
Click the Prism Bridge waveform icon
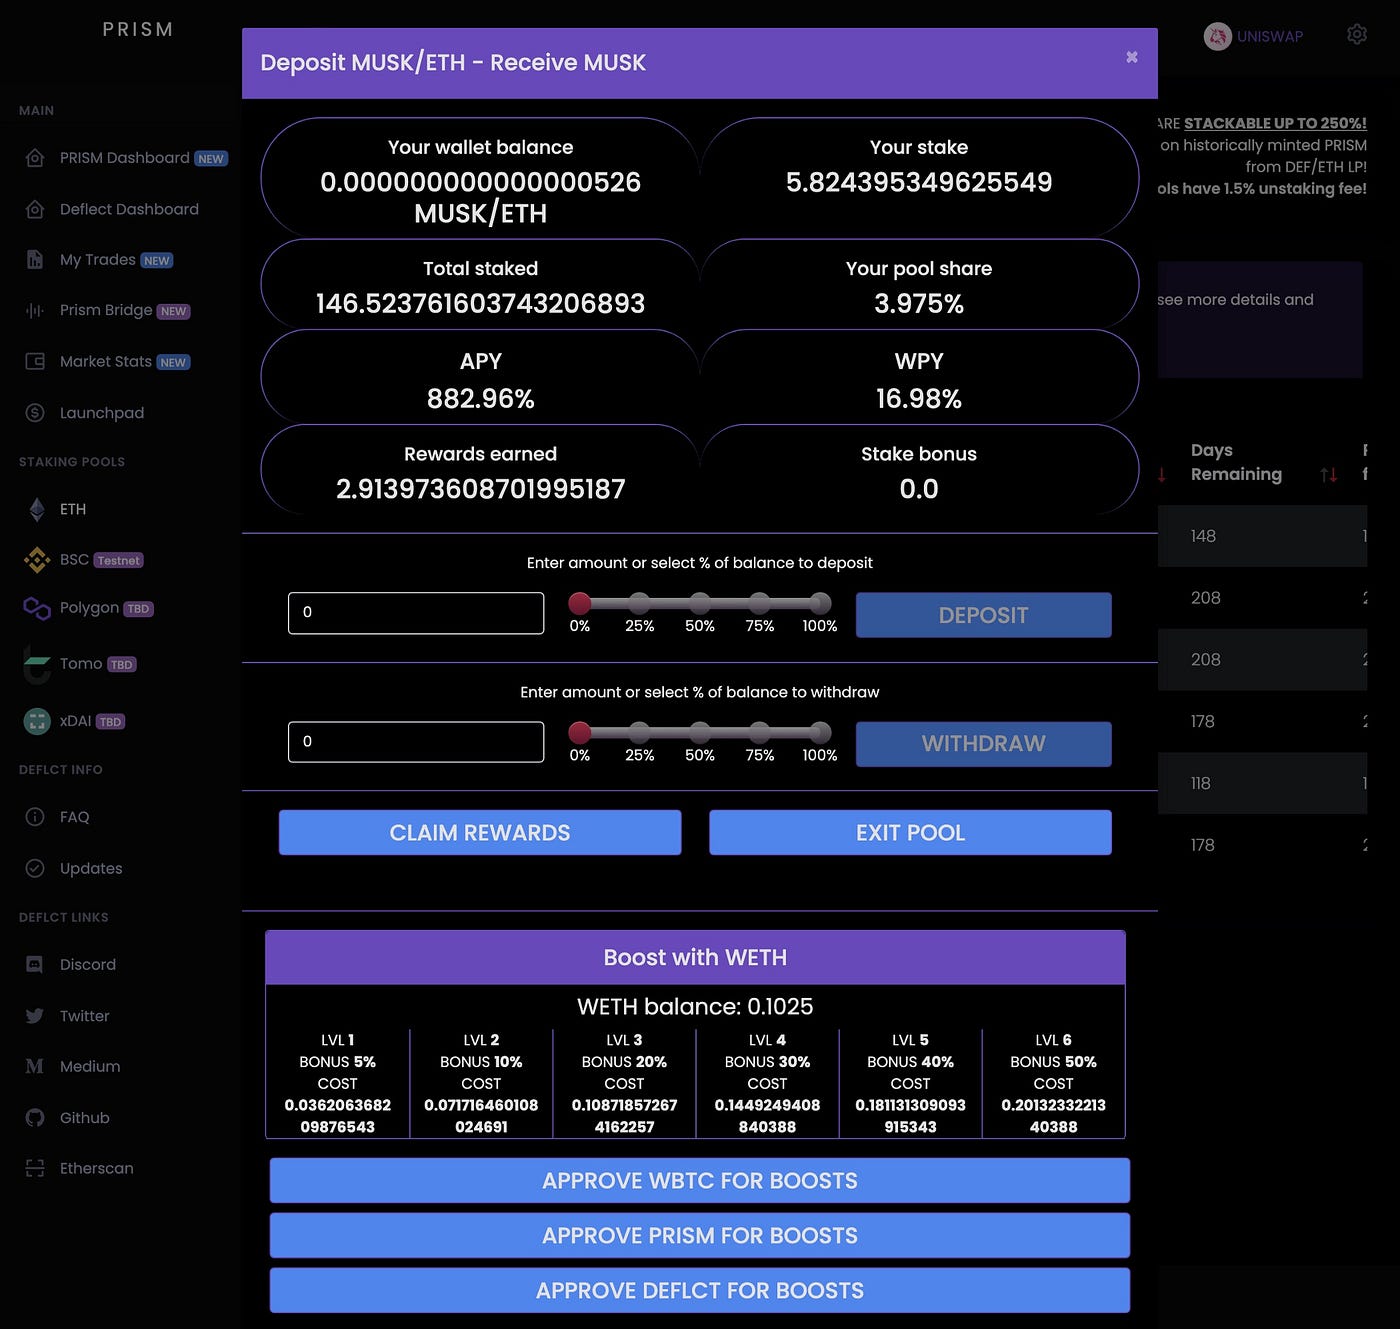coord(35,311)
